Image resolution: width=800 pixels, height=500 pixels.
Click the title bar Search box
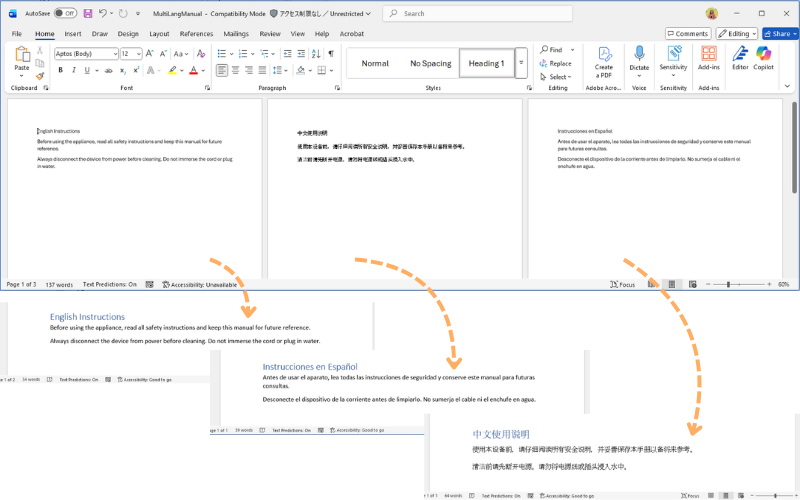[478, 14]
